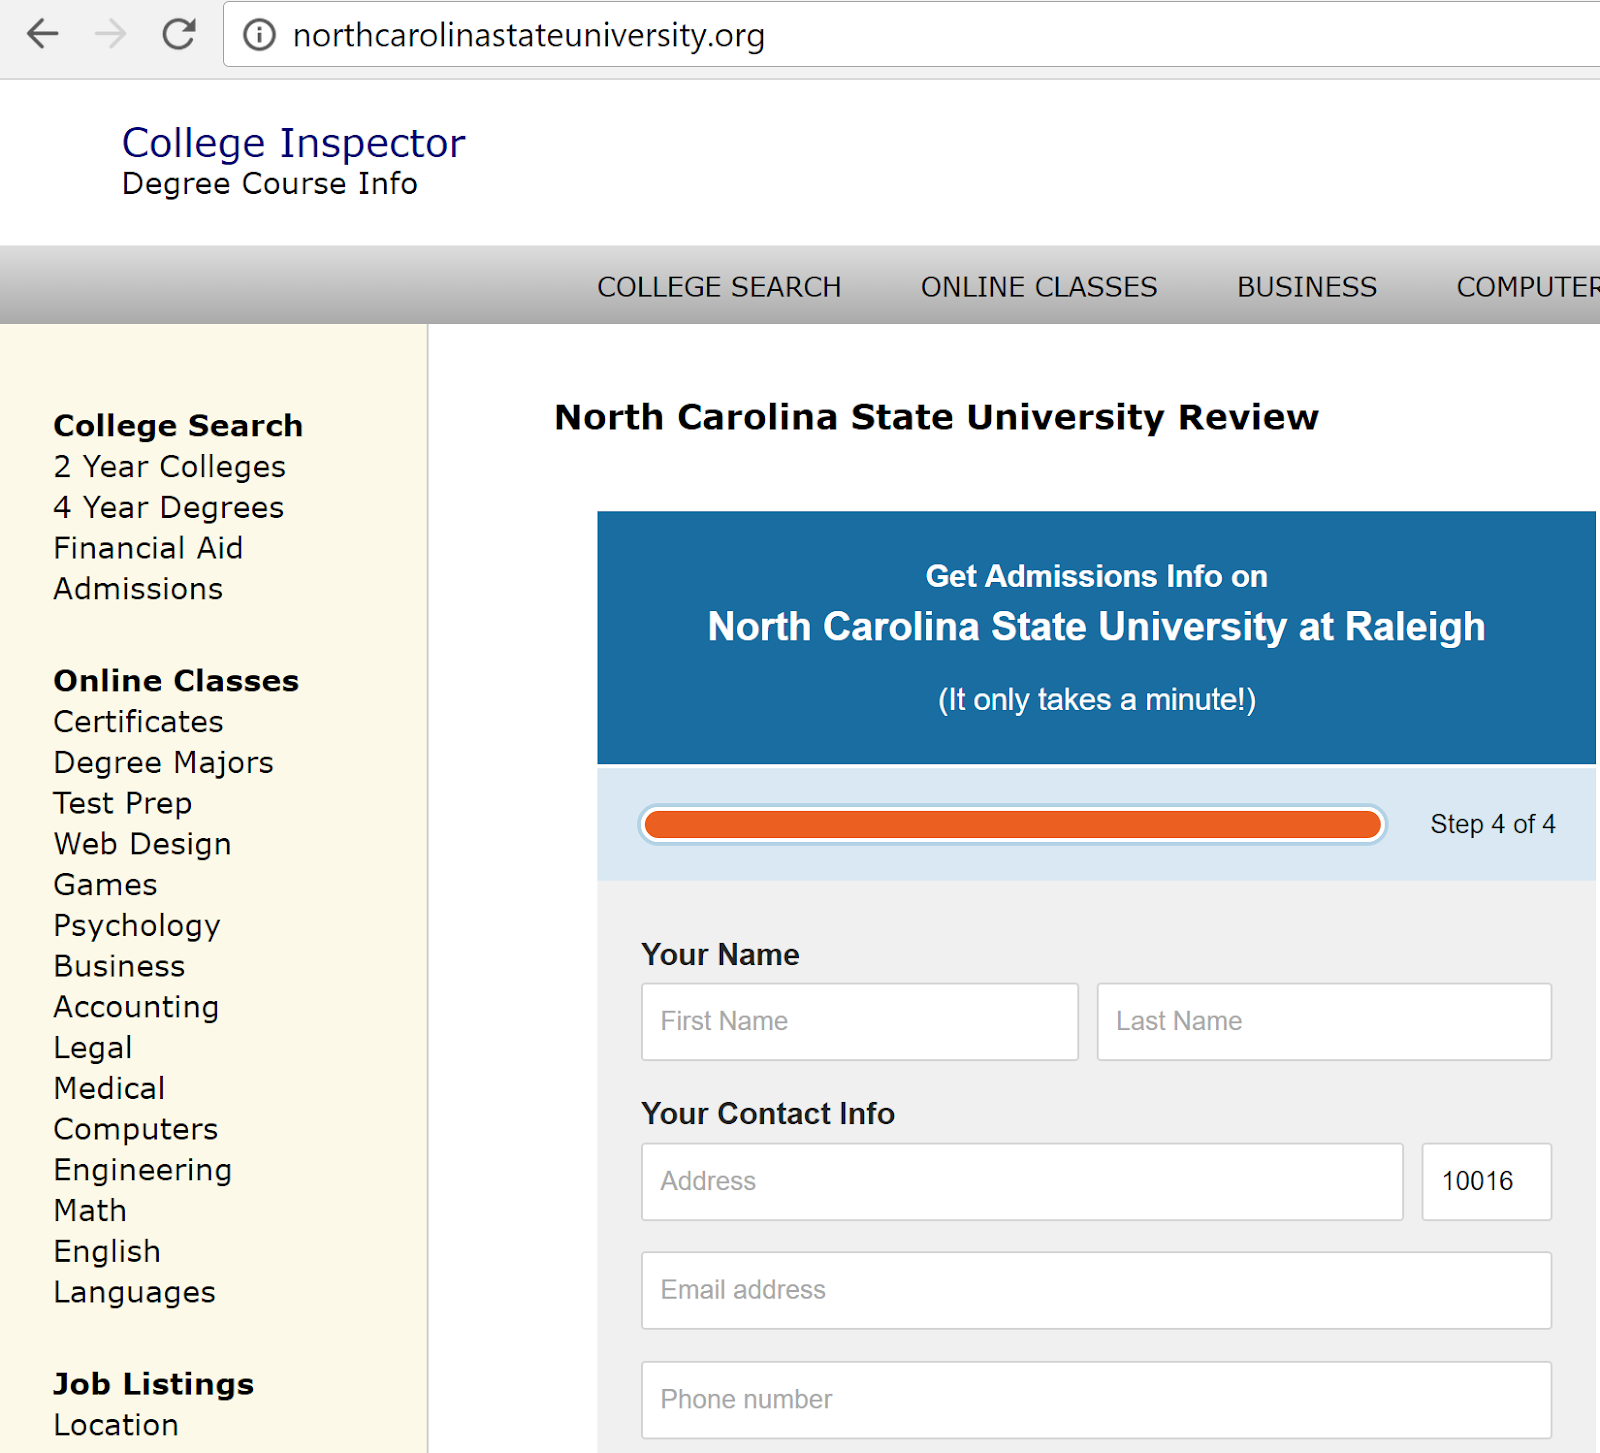Screen dimensions: 1600x1453
Task: Click 'North Carolina State University at Raleigh' banner text
Action: [x=1096, y=627]
